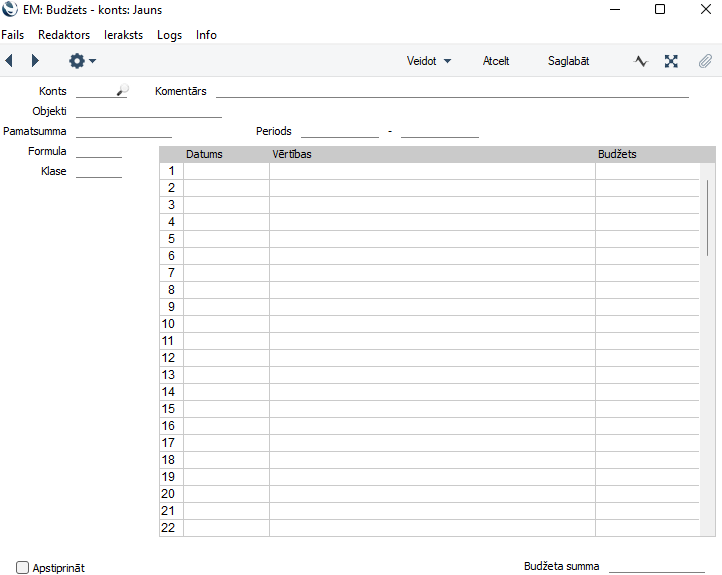Go to the previous record arrow
The width and height of the screenshot is (722, 575).
tap(9, 61)
